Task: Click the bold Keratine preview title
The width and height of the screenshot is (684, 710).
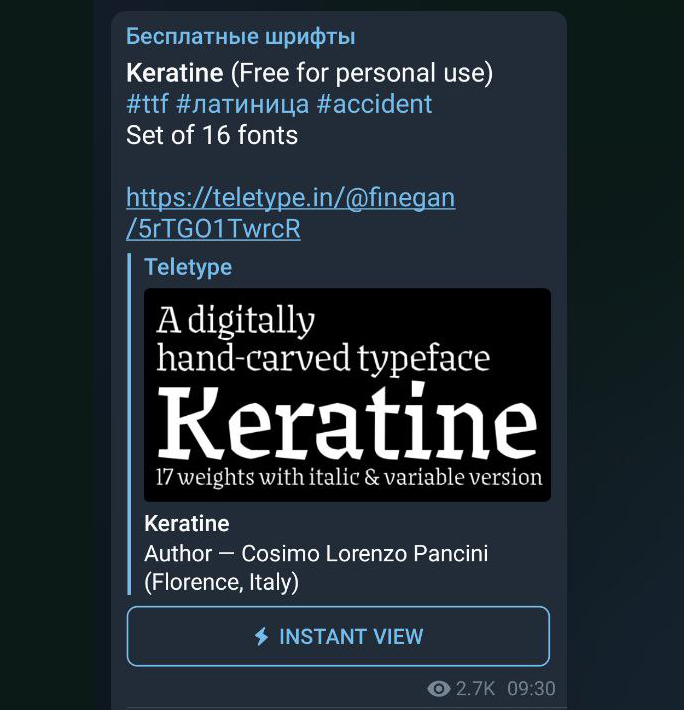Action: (187, 523)
